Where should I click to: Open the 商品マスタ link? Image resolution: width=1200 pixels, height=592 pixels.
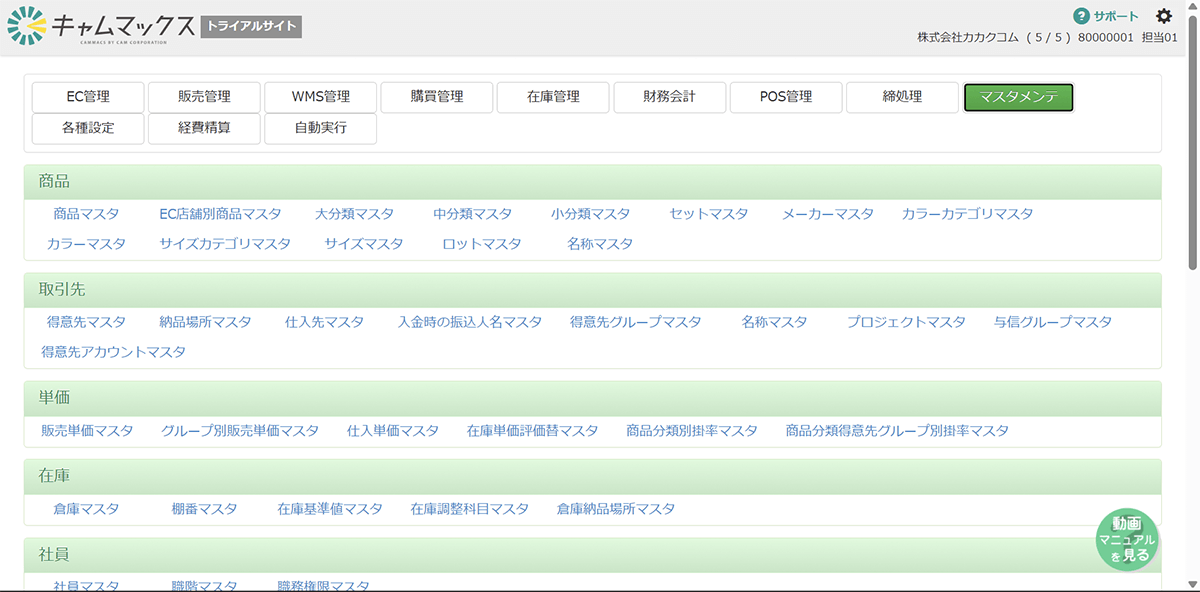pos(86,214)
